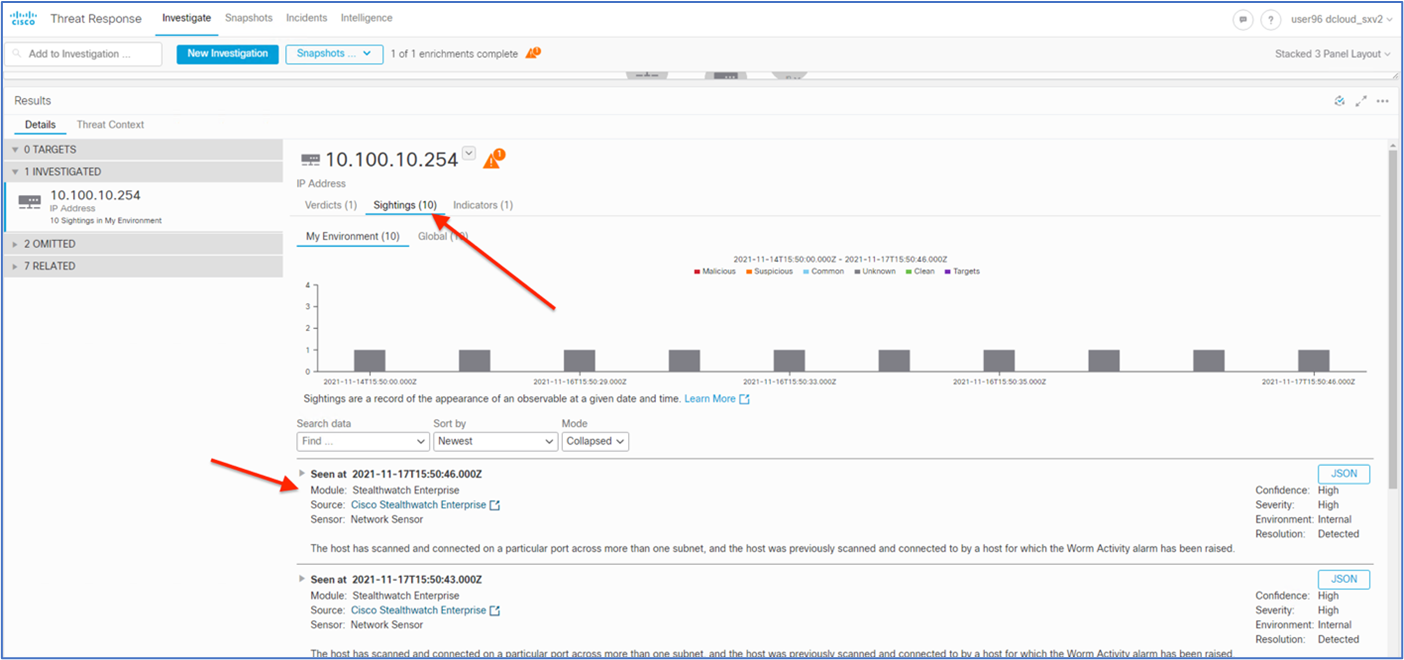Toggle the Malicious legend entry
Screen dimensions: 1404x660
(715, 271)
